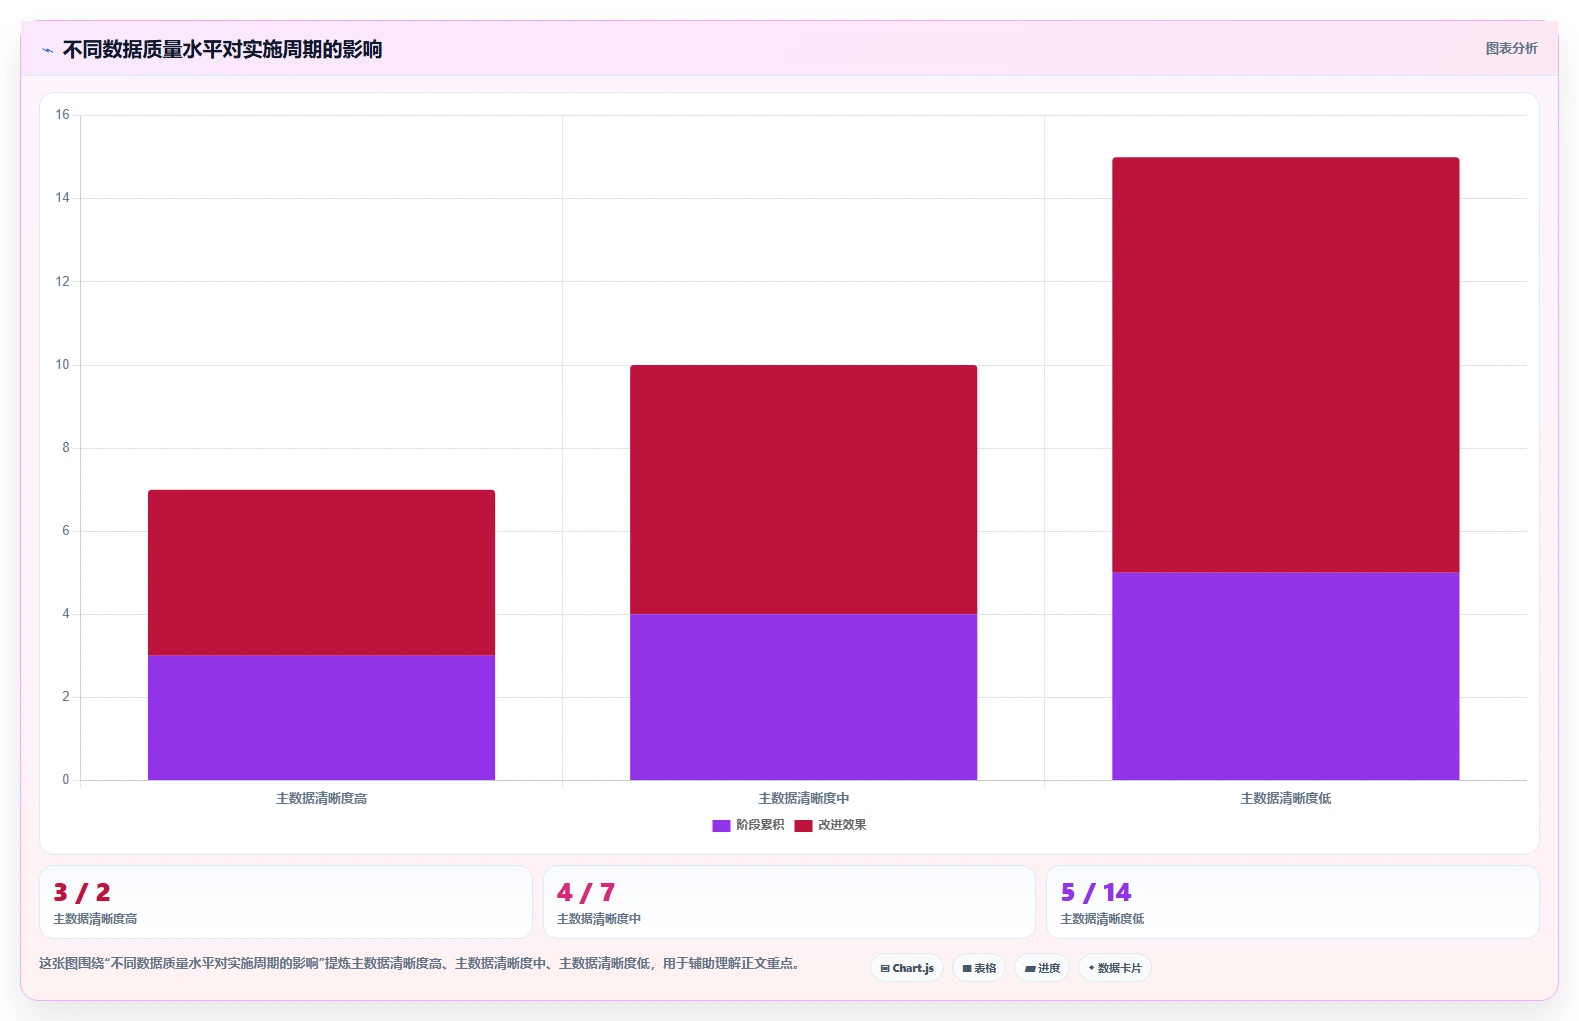Open the 4 / 7 data card
This screenshot has width=1579, height=1021.
tap(789, 902)
